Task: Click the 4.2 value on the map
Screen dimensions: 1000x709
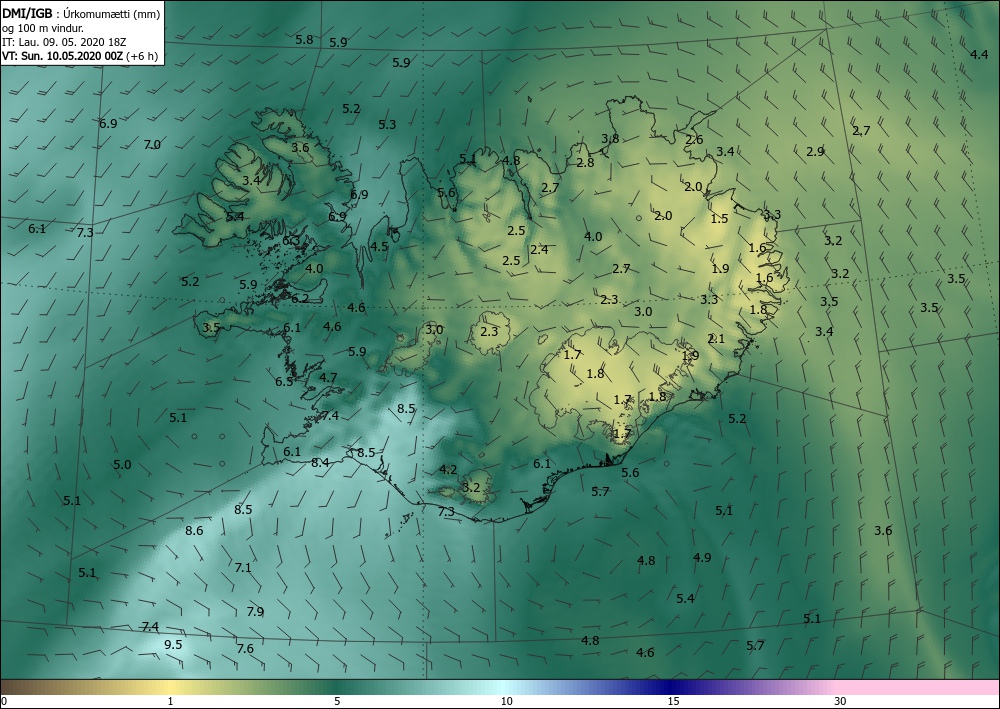Action: (x=448, y=470)
